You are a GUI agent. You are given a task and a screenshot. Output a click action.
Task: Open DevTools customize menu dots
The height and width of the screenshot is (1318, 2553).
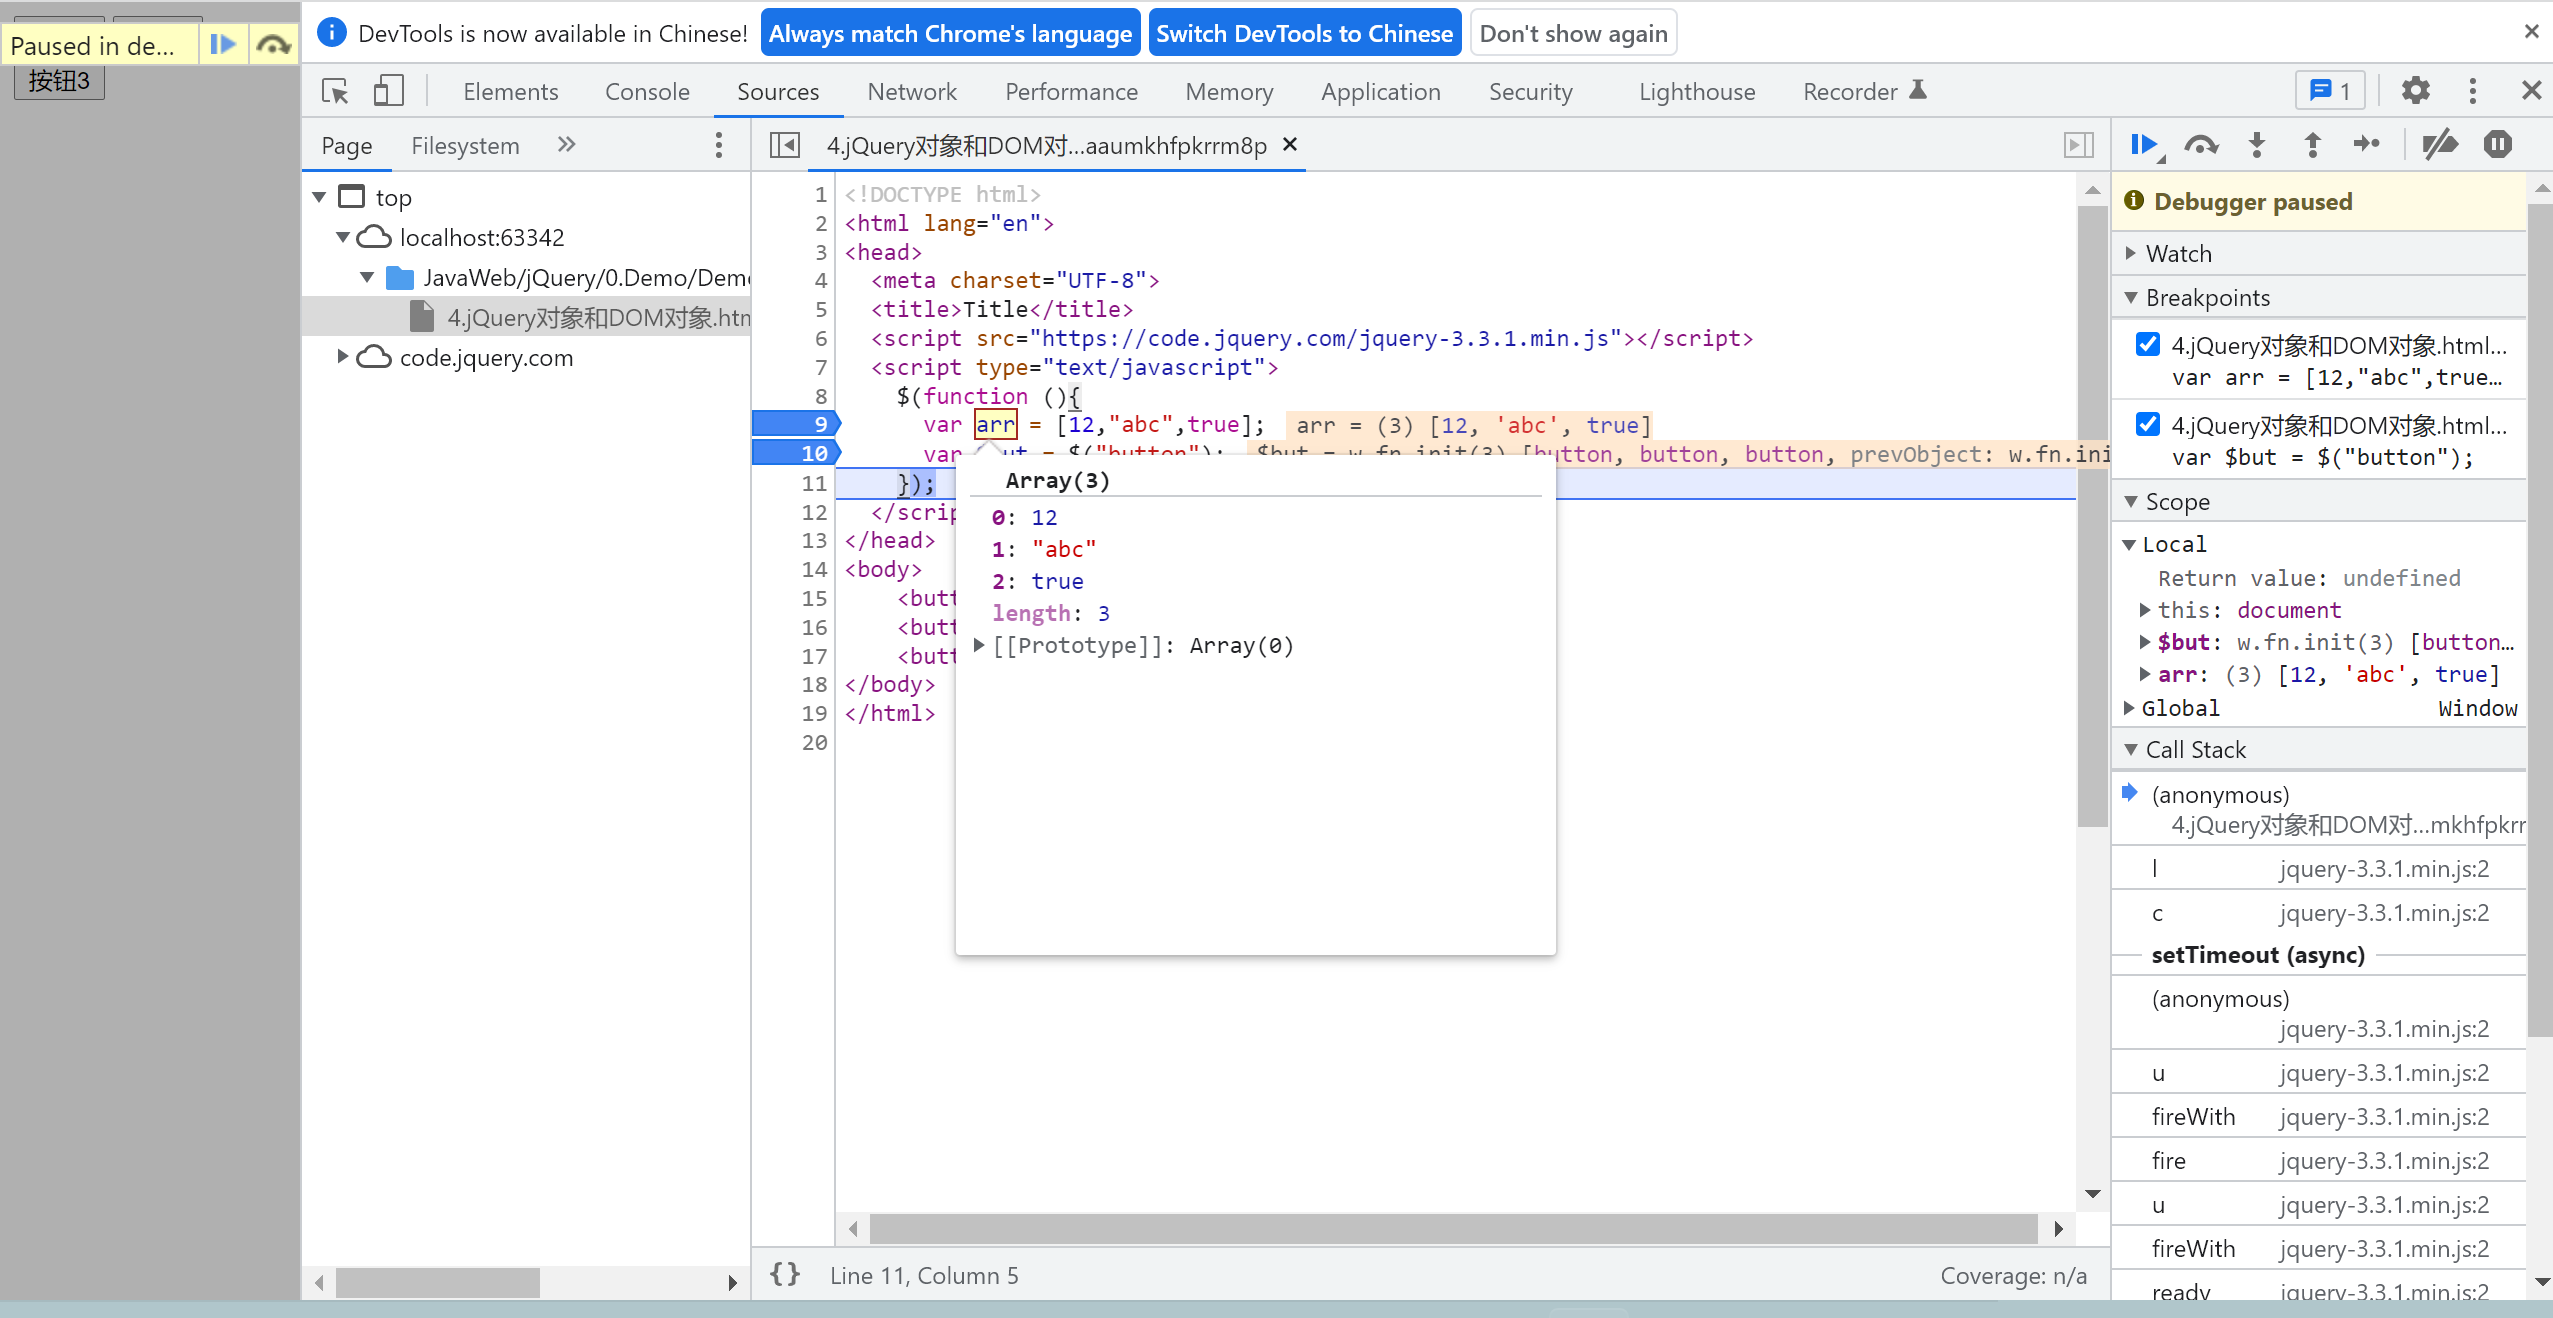pos(2472,91)
